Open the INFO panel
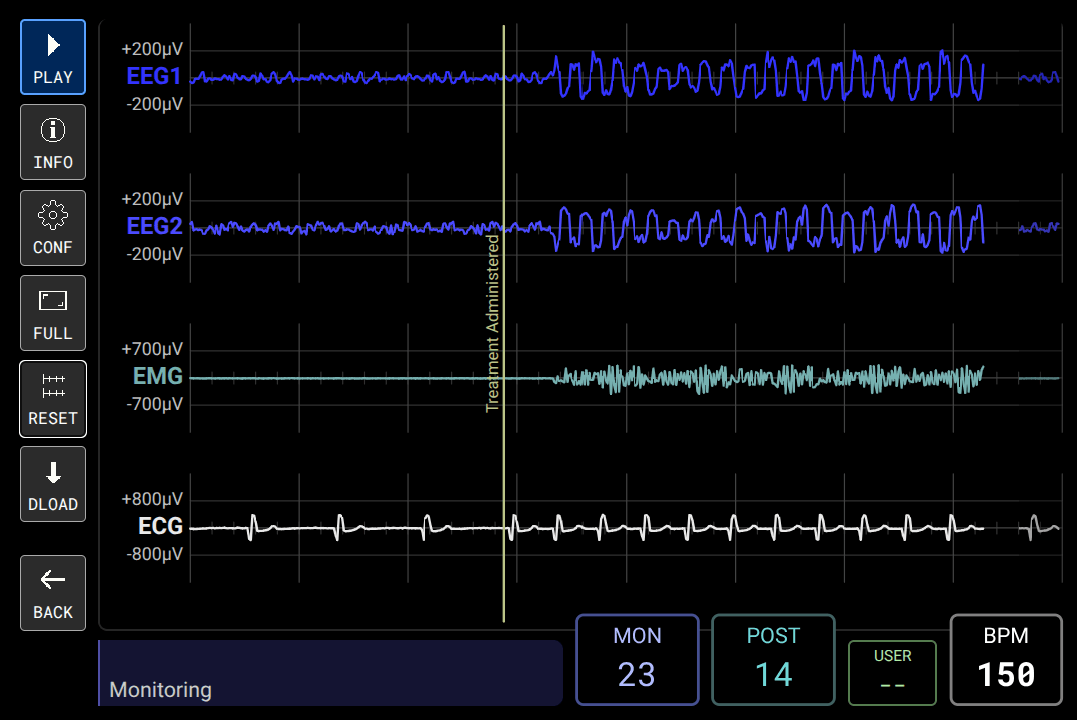Image resolution: width=1077 pixels, height=720 pixels. pyautogui.click(x=53, y=142)
